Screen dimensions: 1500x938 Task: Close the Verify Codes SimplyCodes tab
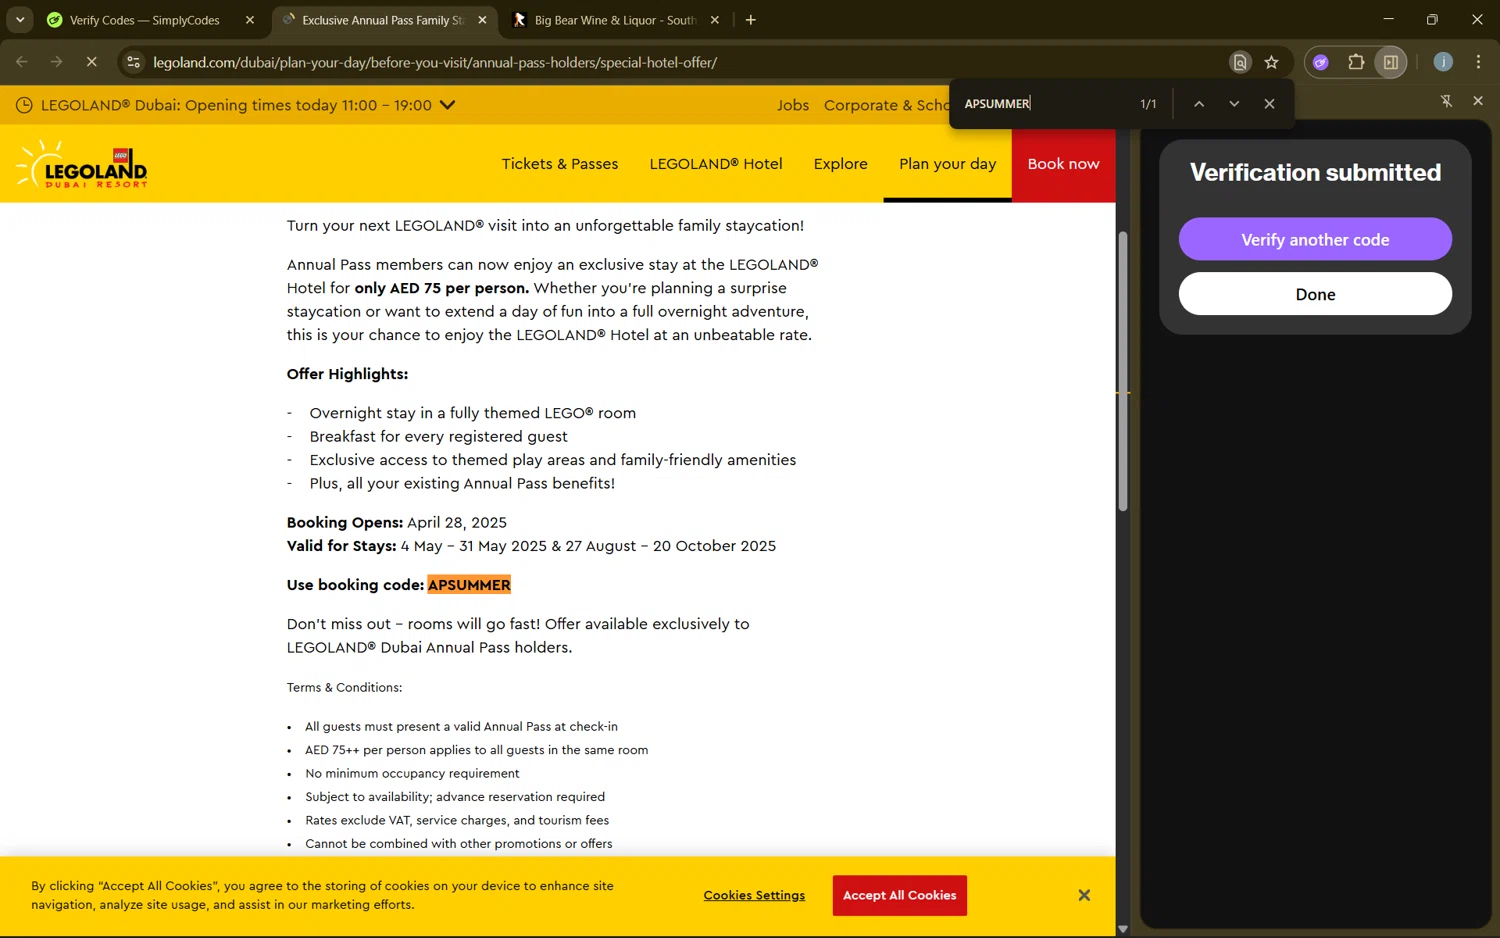tap(250, 20)
